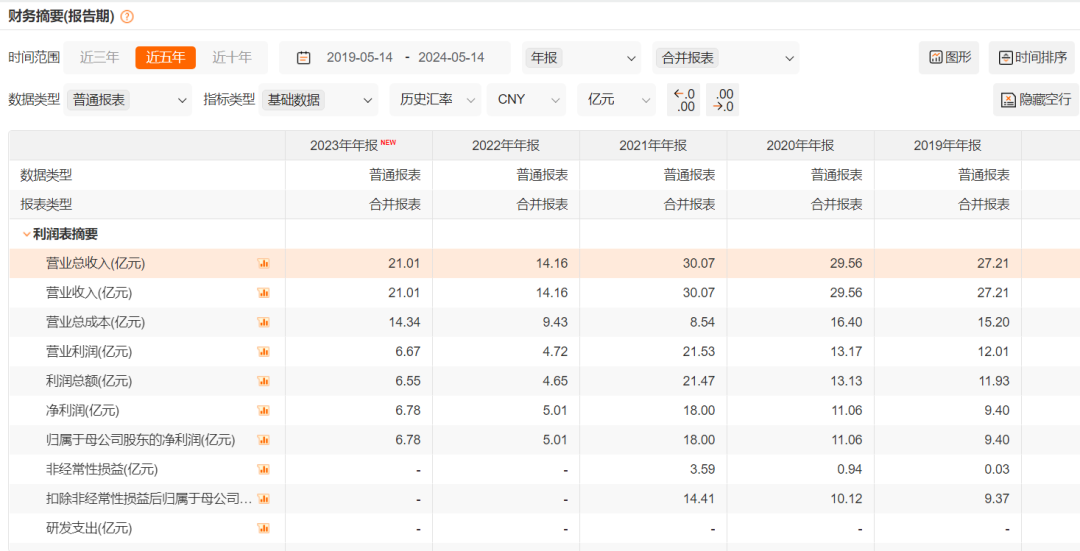
Task: Select 近三年 time range option
Action: [x=100, y=58]
